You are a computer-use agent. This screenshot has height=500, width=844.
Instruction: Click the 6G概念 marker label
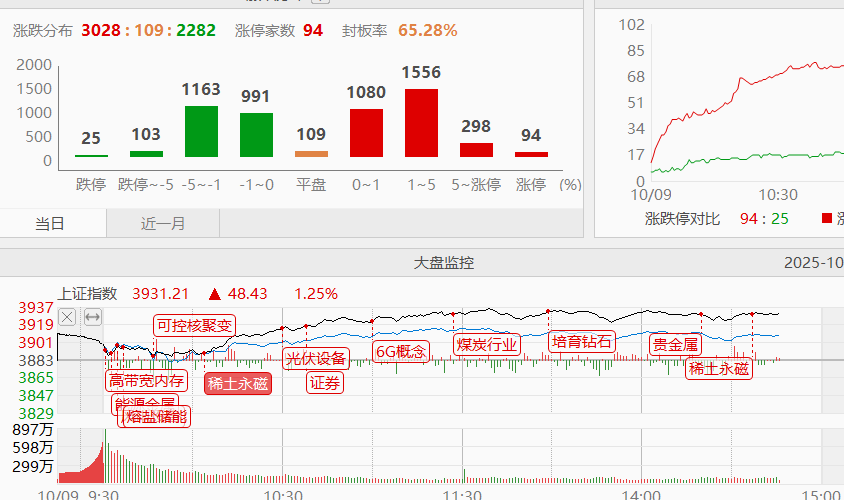coord(400,351)
